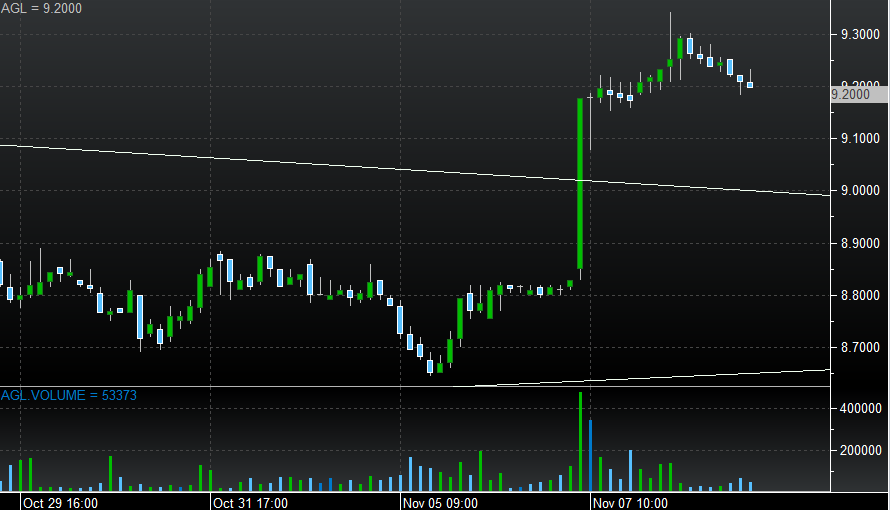
Task: Click the 8.8000 price axis label
Action: 861,296
